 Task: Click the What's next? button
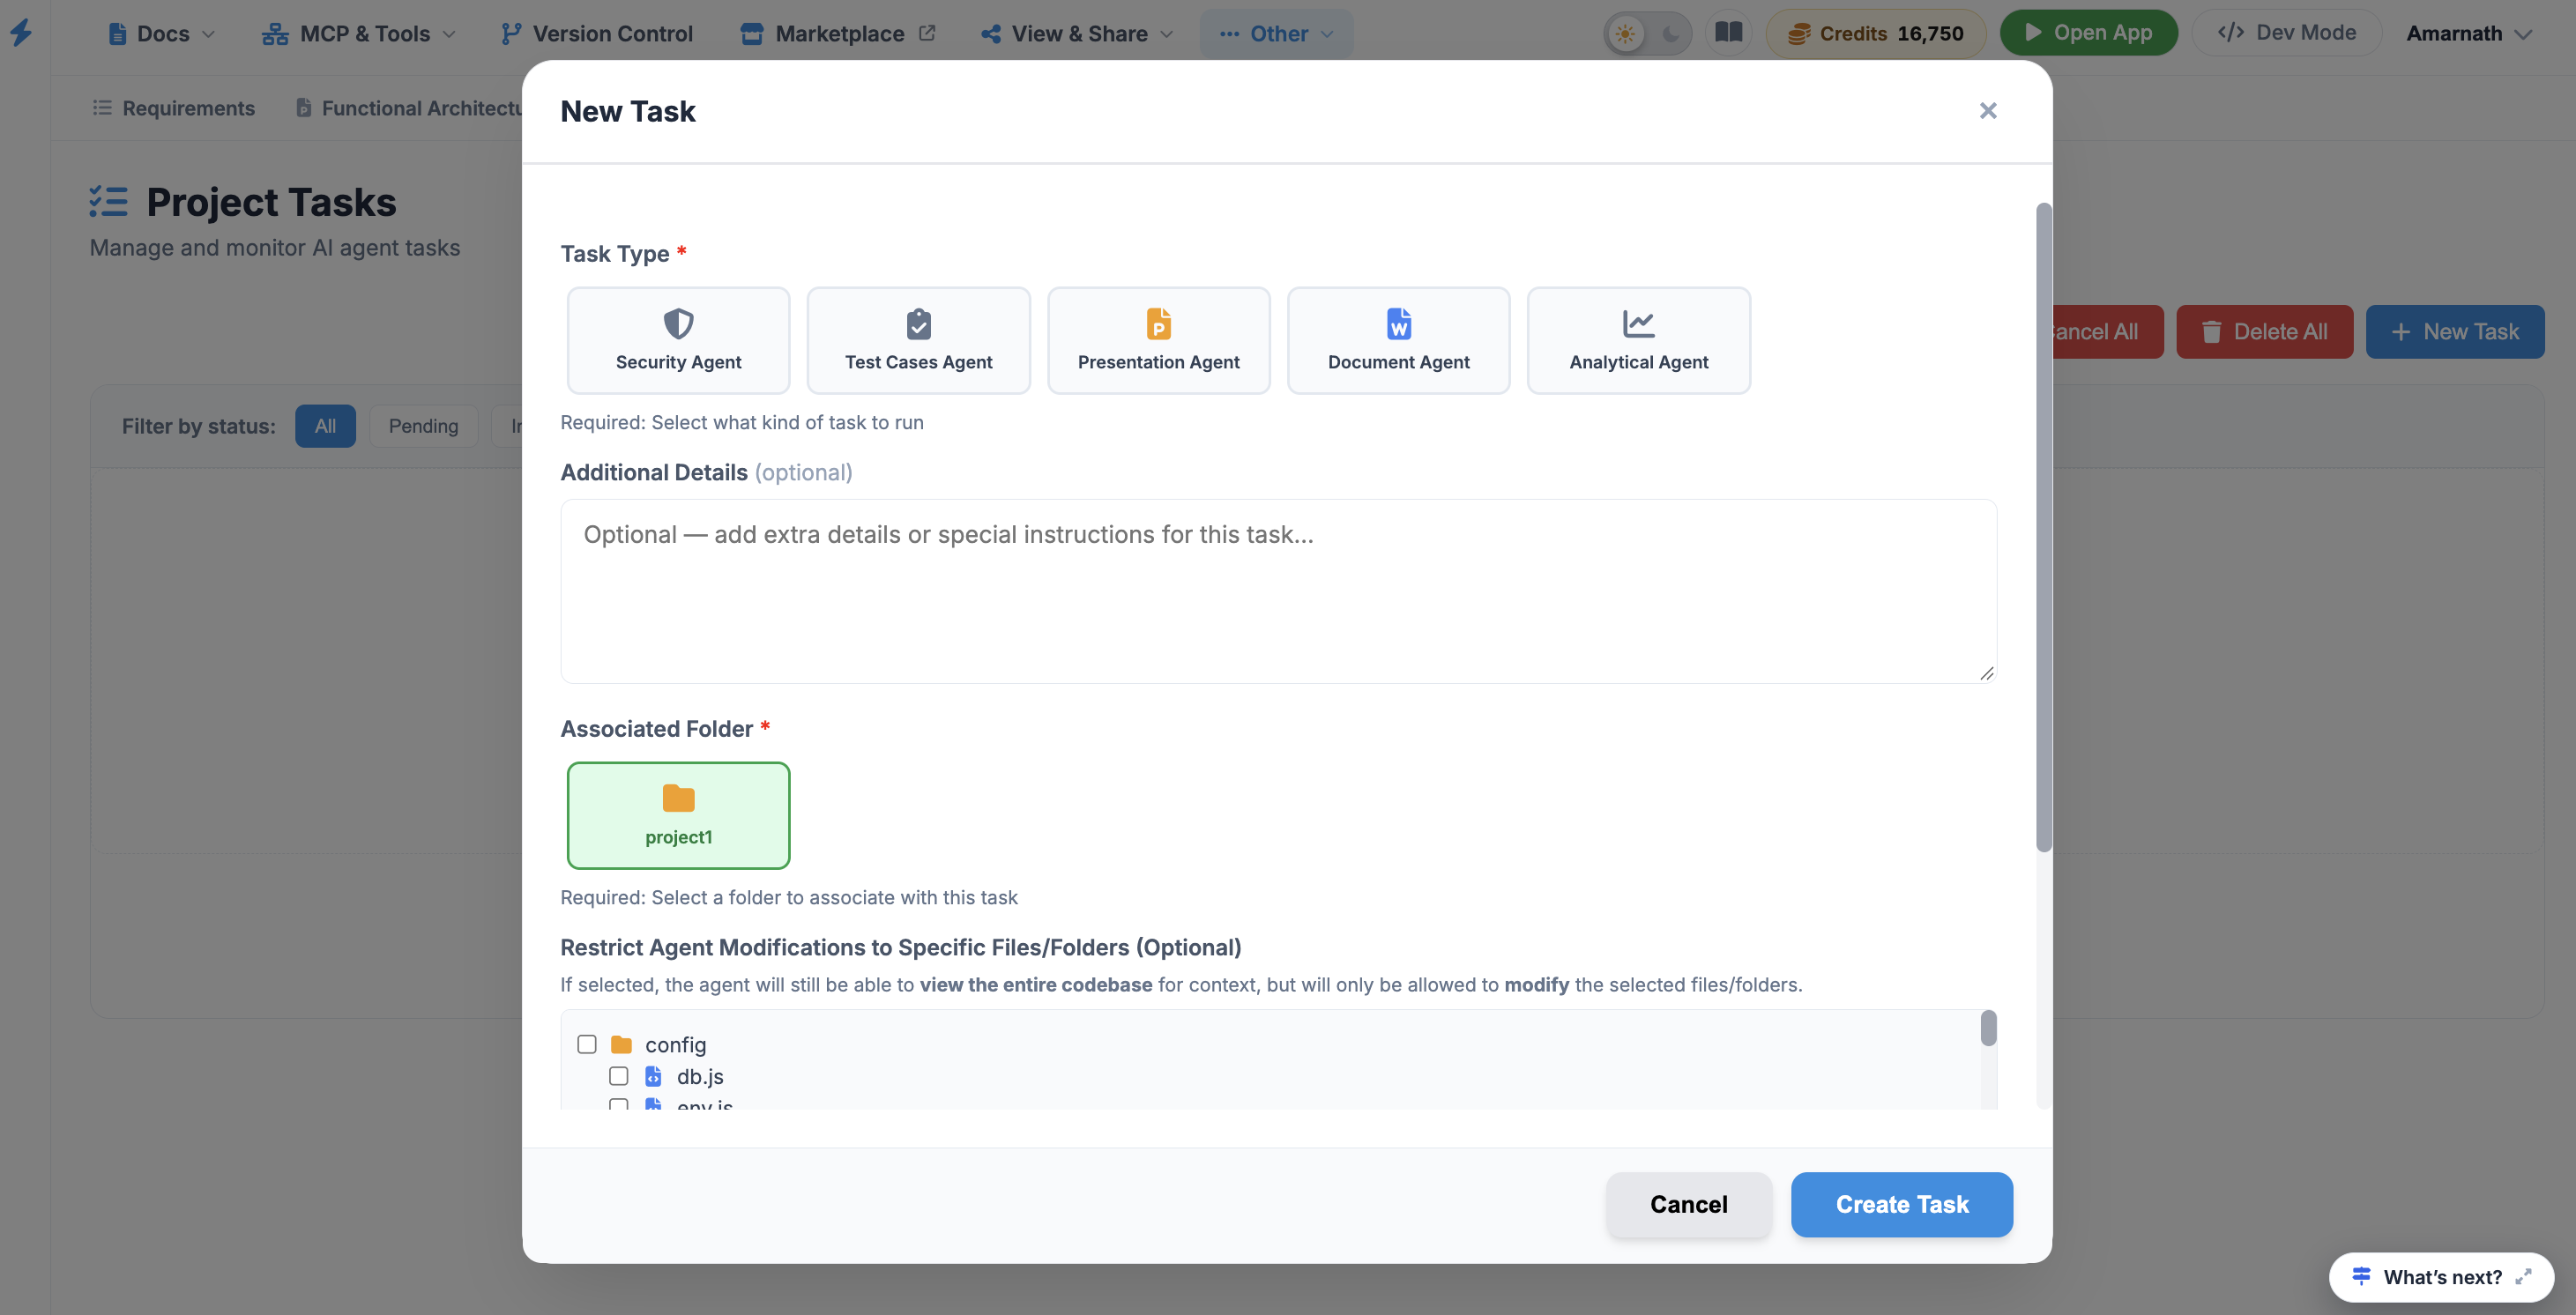click(x=2441, y=1277)
